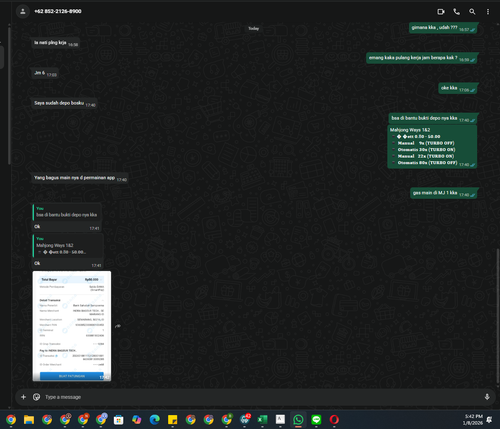Select sent message 'bsa di bantu bukti depo nya kka'
The height and width of the screenshot is (429, 500).
[x=433, y=118]
